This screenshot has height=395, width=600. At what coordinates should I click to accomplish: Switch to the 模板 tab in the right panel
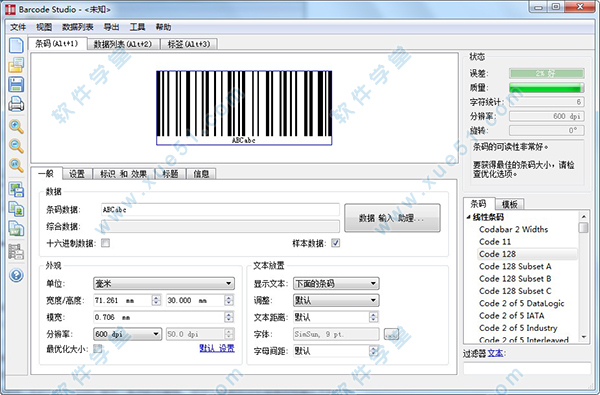click(x=510, y=205)
